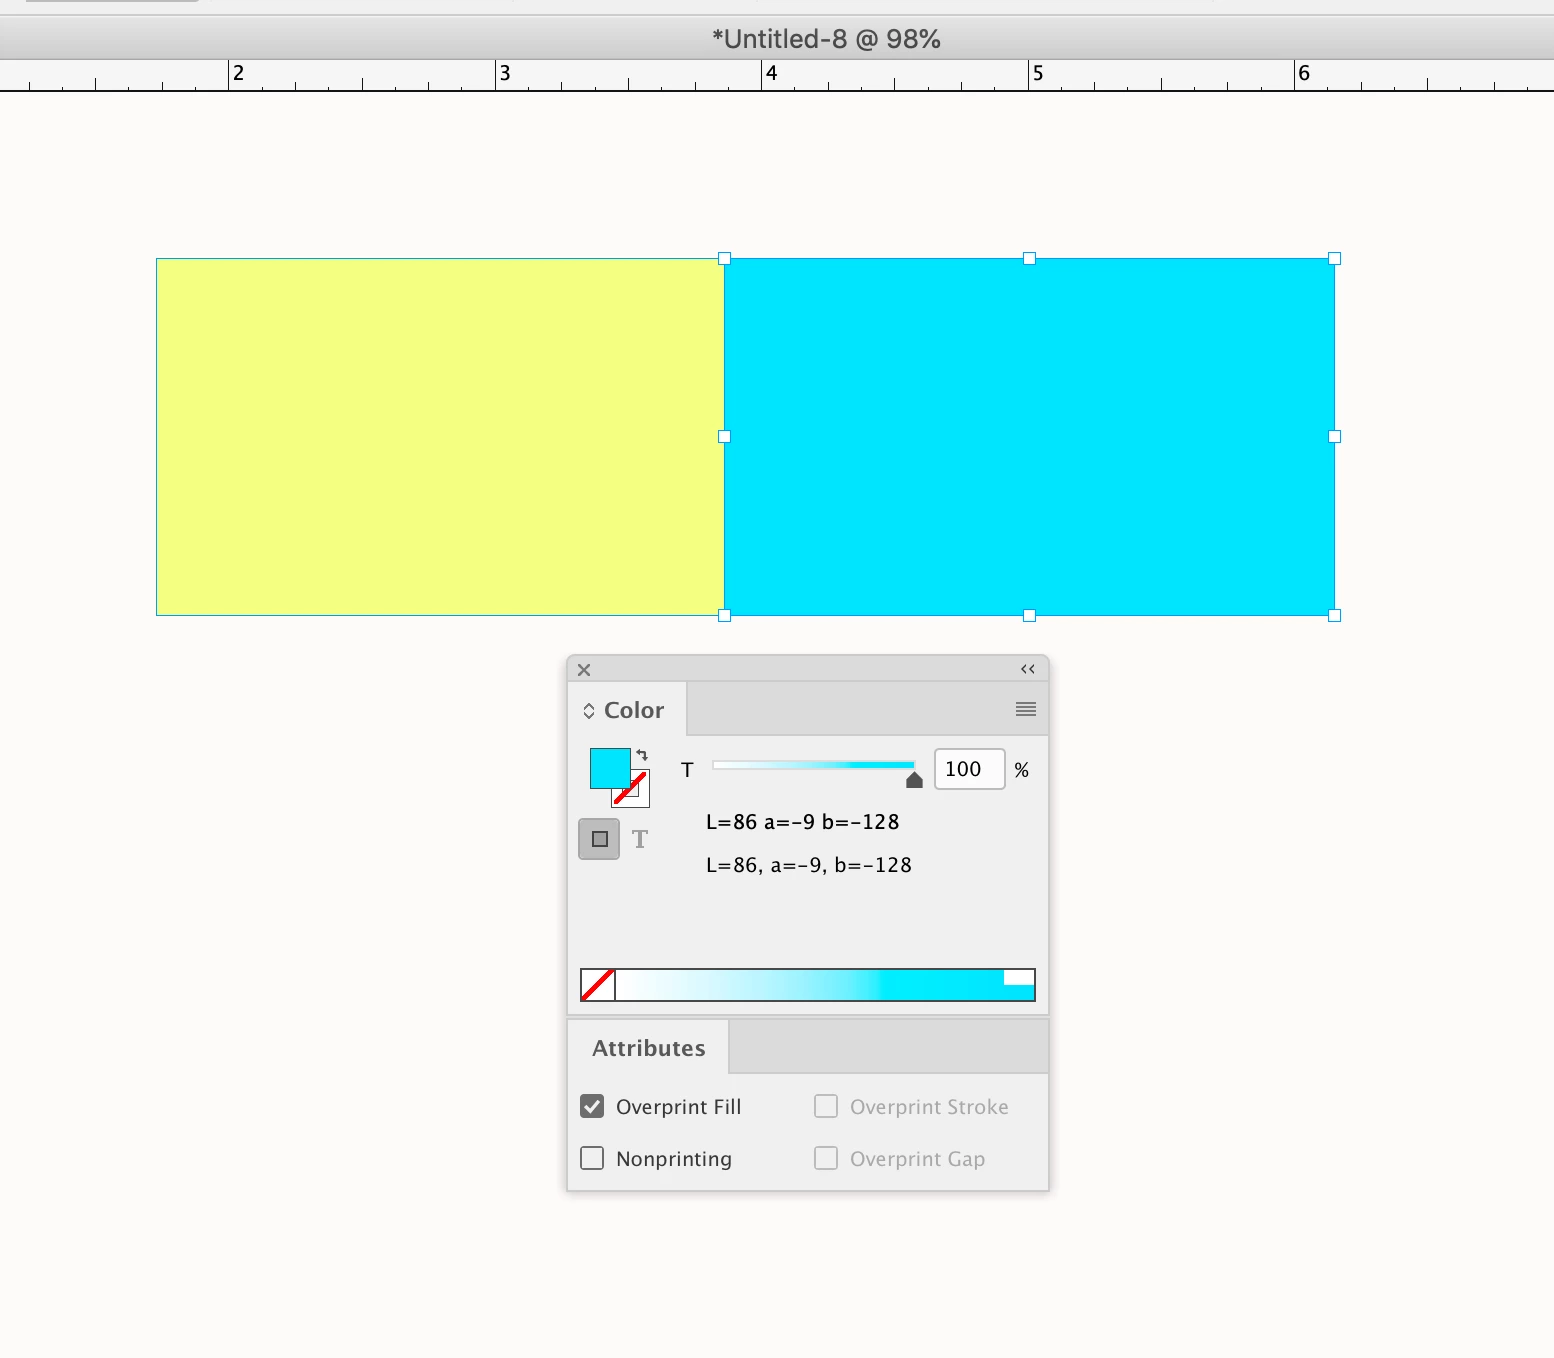The width and height of the screenshot is (1554, 1358).
Task: Click bottom-right corner handle of cyan rectangle
Action: pos(1334,616)
